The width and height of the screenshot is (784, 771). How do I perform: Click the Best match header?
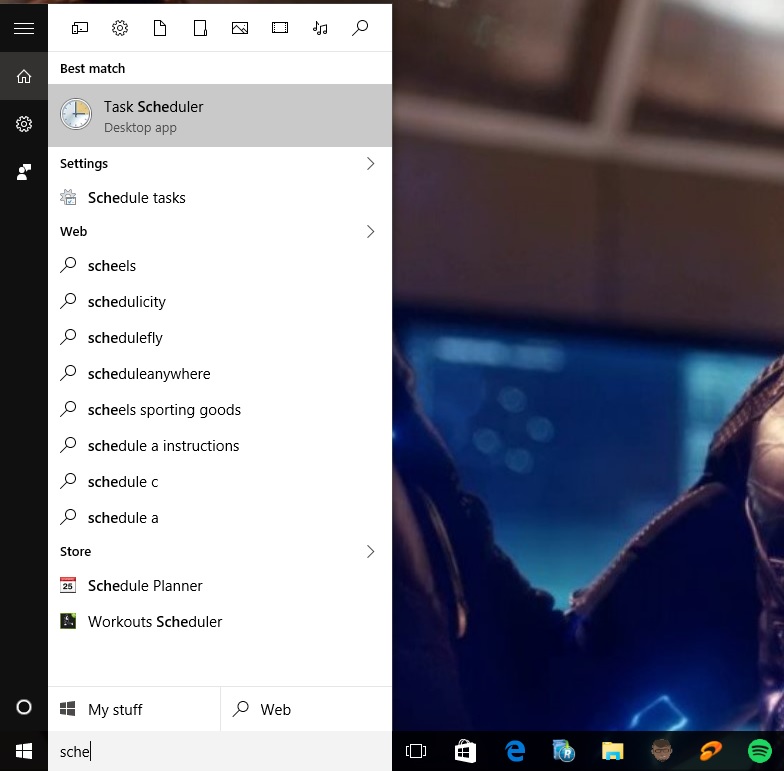coord(92,68)
